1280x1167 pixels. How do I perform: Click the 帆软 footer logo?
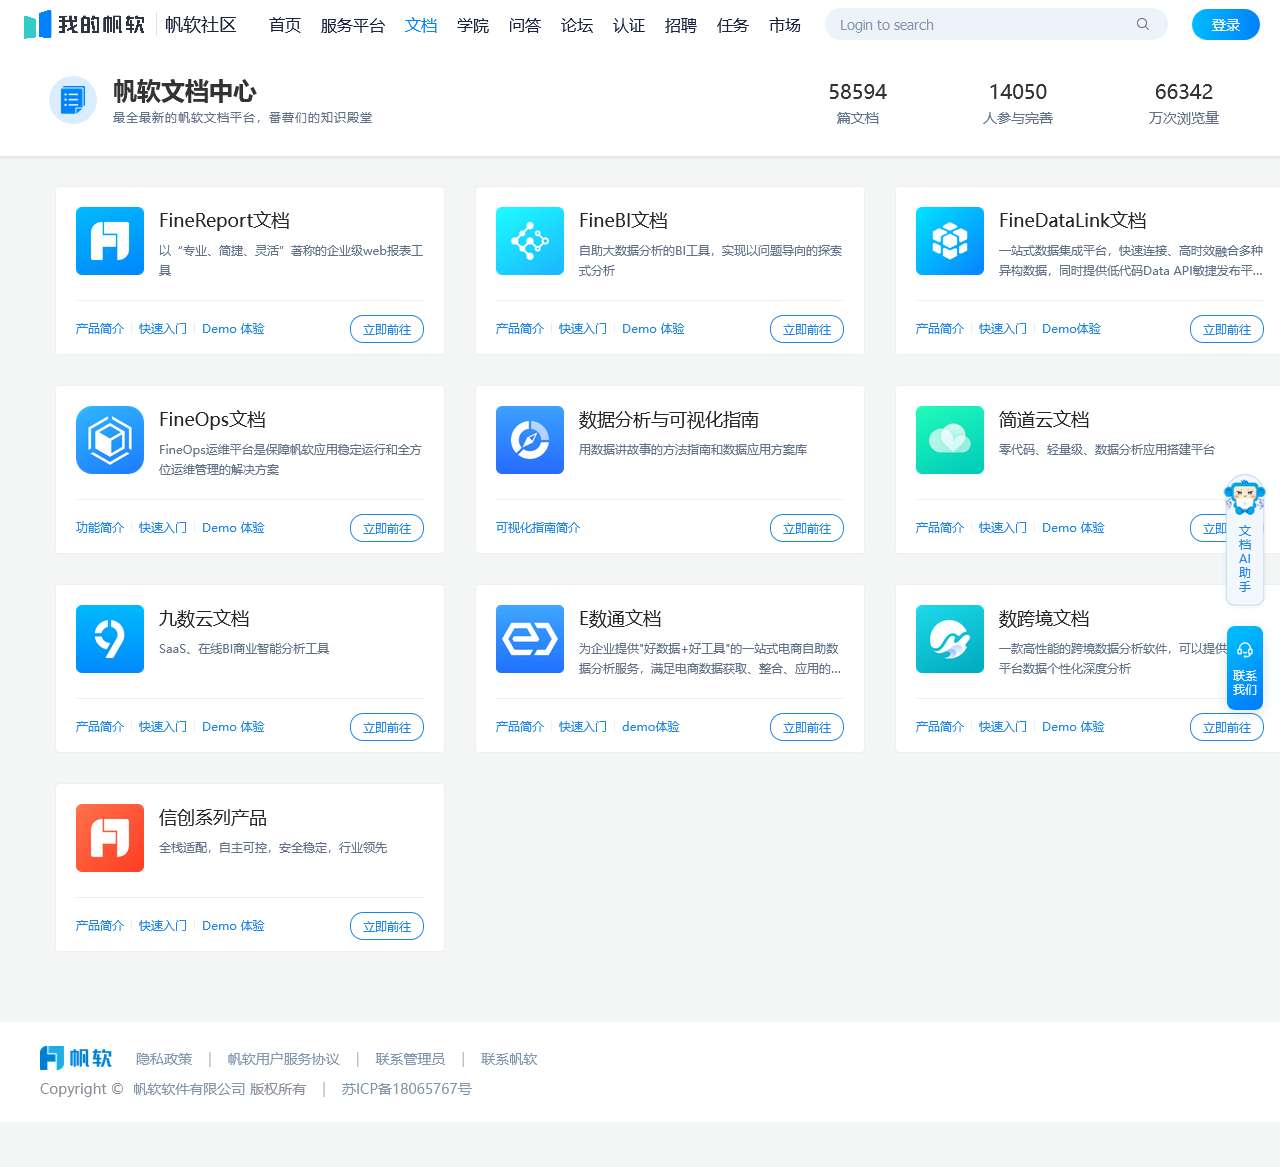pyautogui.click(x=76, y=1058)
